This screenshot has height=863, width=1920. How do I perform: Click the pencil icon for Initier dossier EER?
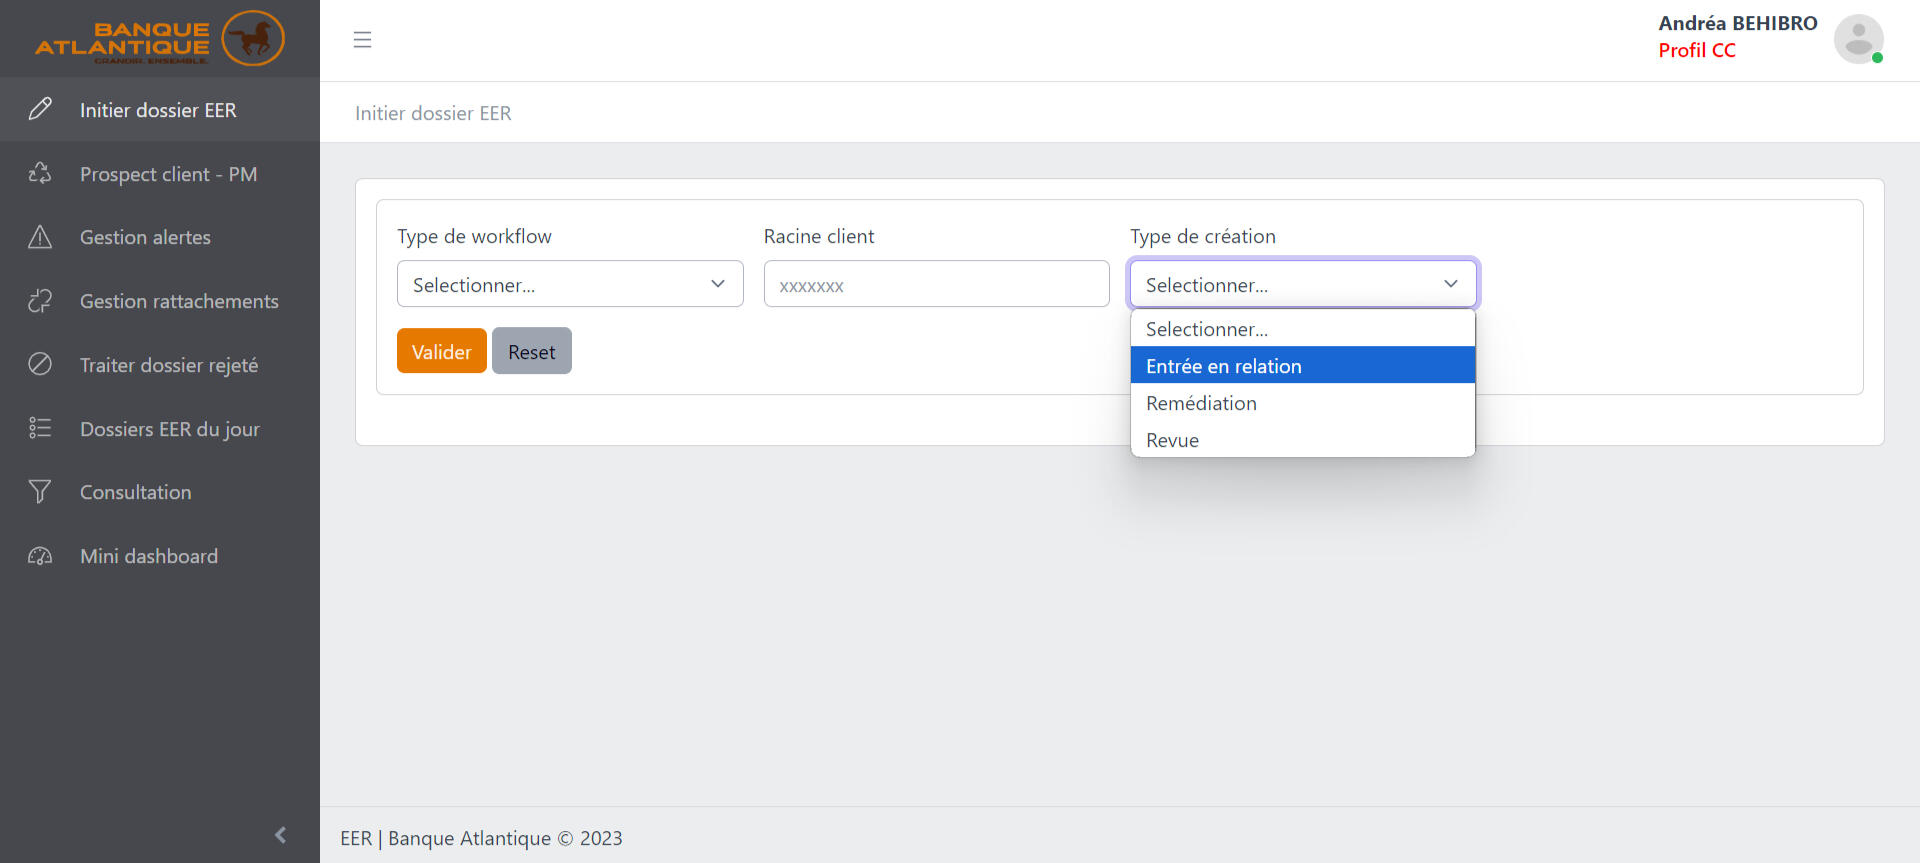coord(40,110)
